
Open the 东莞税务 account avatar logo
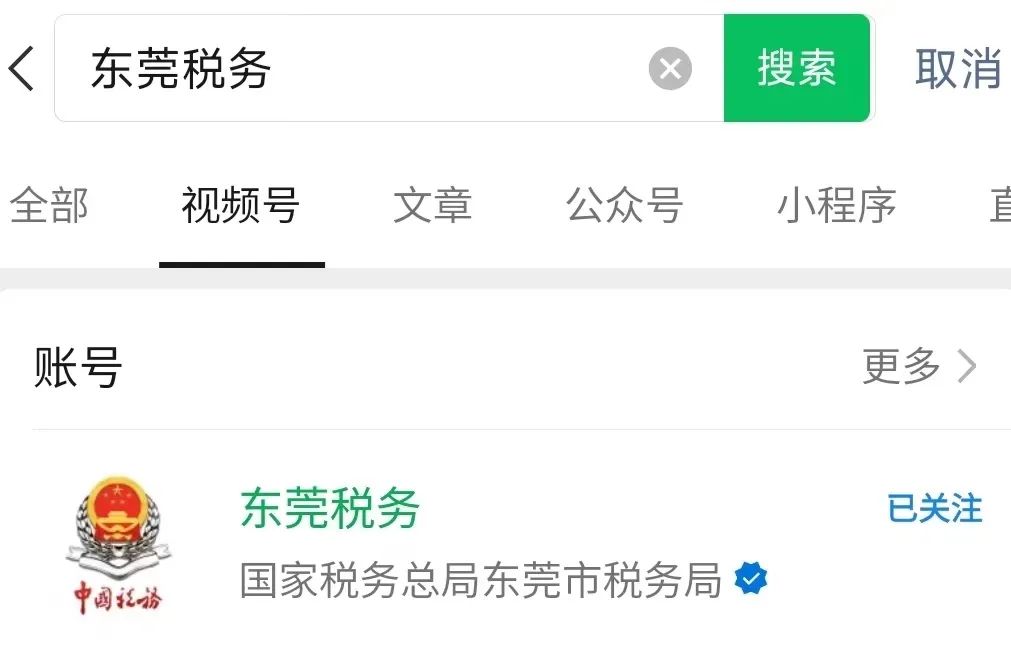point(118,545)
